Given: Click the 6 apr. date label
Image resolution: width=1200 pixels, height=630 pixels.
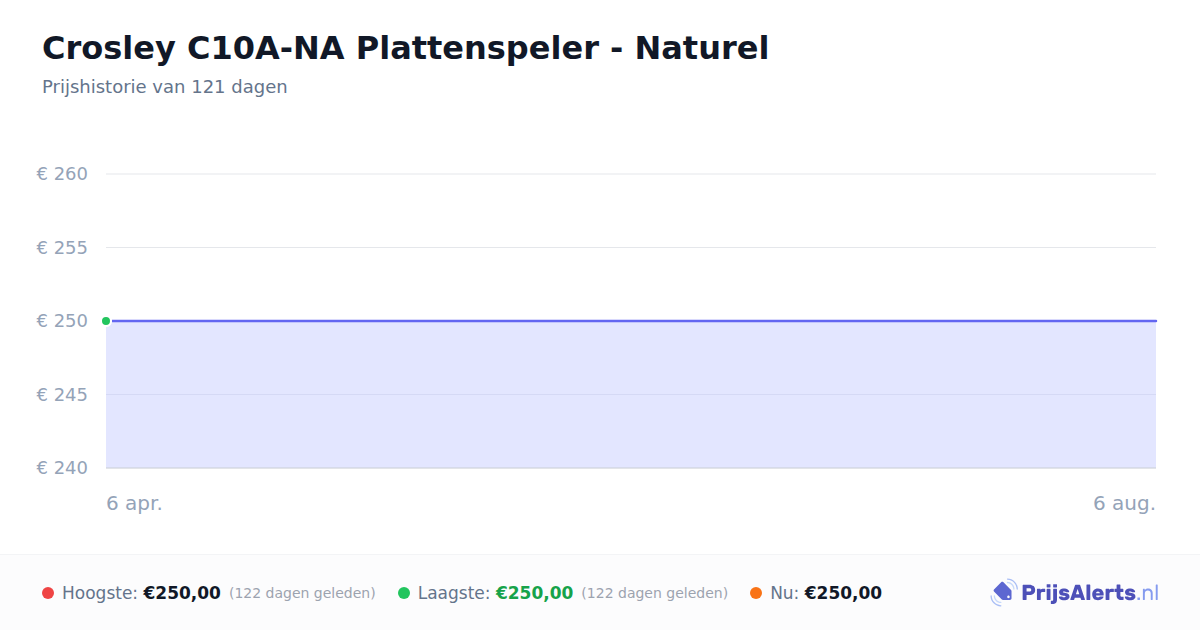Looking at the screenshot, I should tap(135, 504).
